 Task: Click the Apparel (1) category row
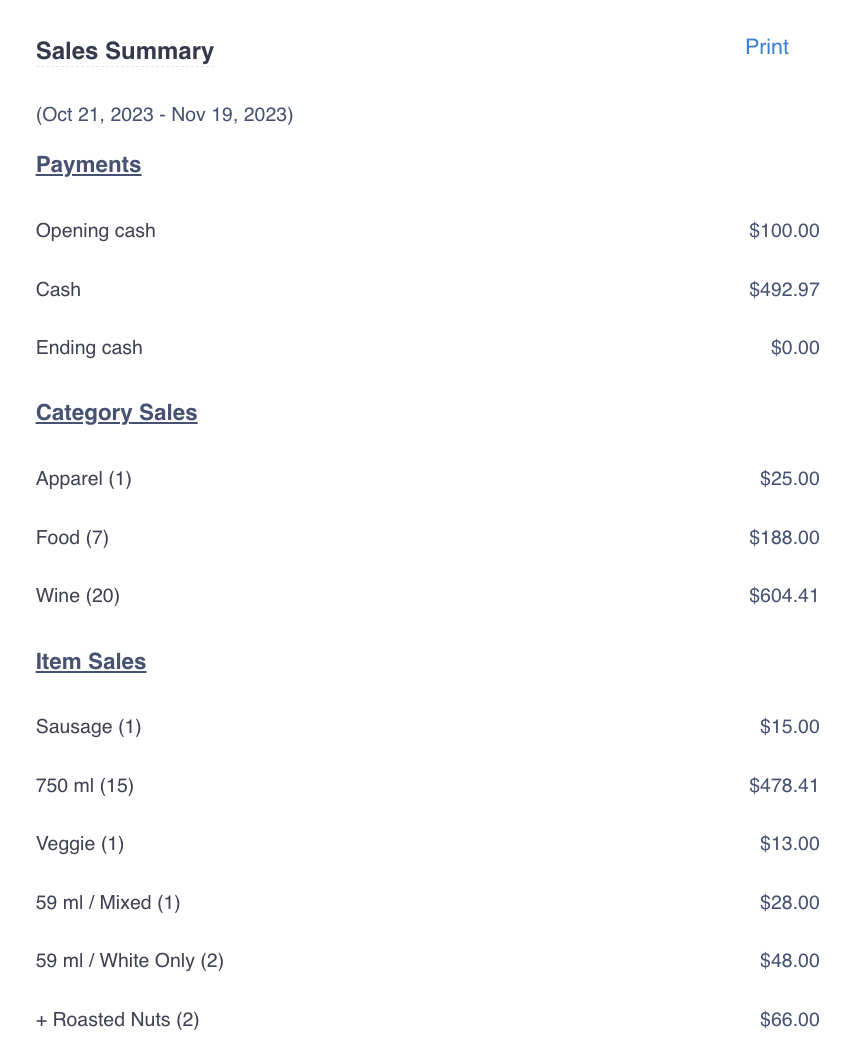(84, 479)
